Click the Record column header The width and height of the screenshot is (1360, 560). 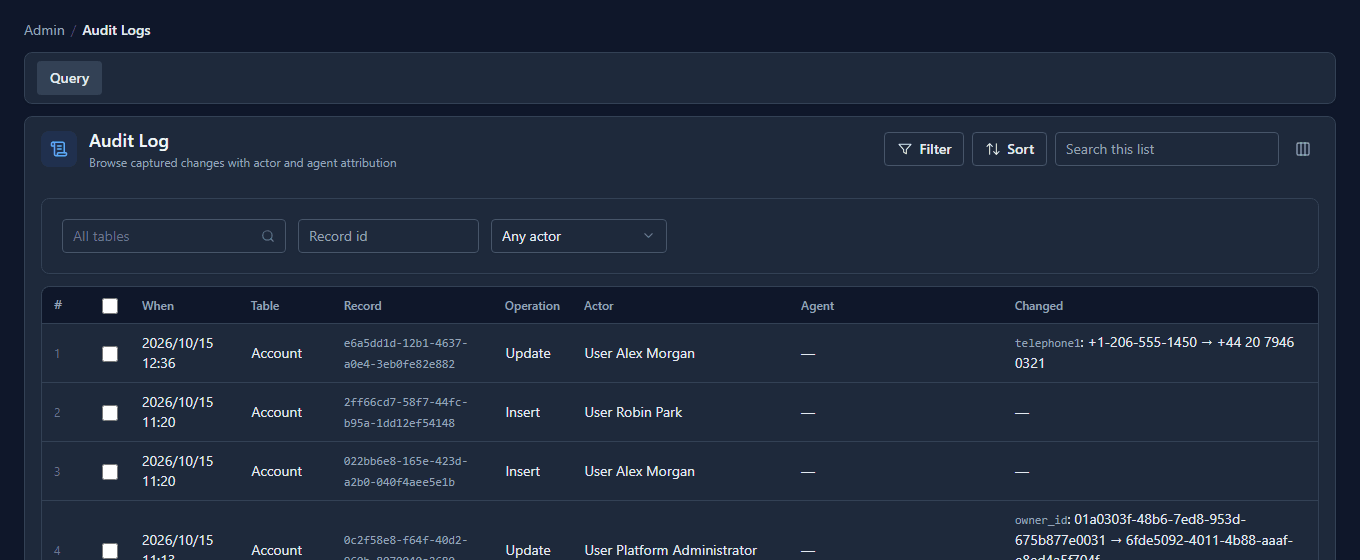363,306
